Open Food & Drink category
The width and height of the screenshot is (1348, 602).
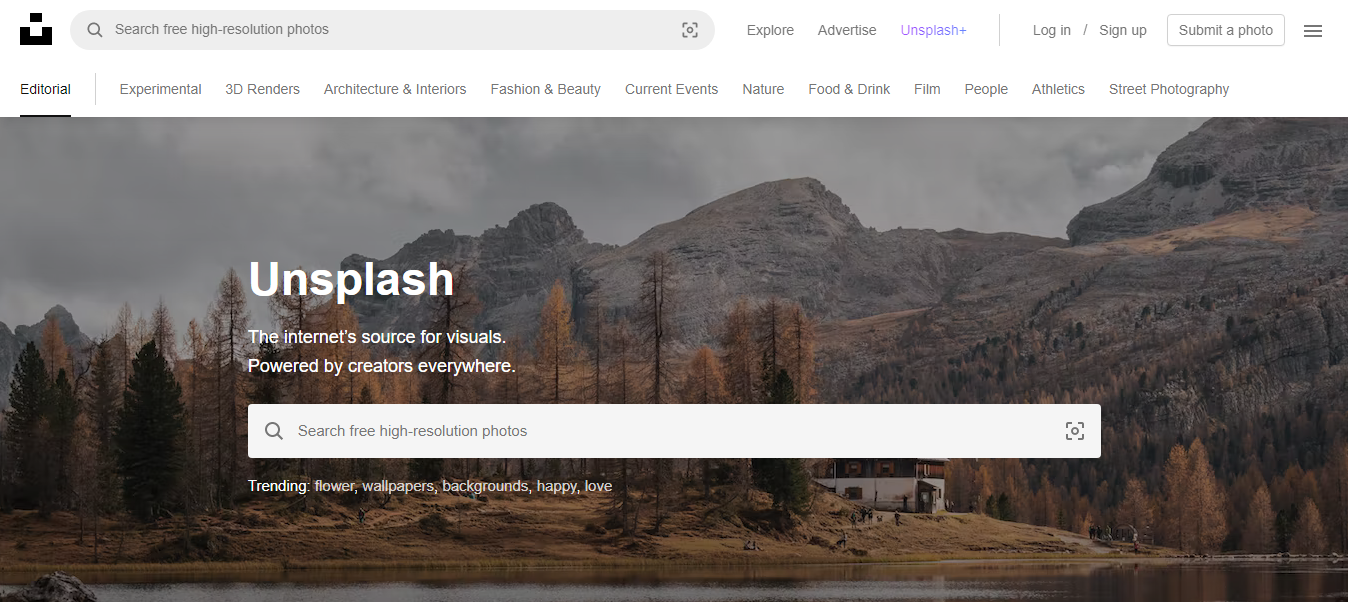pyautogui.click(x=849, y=89)
